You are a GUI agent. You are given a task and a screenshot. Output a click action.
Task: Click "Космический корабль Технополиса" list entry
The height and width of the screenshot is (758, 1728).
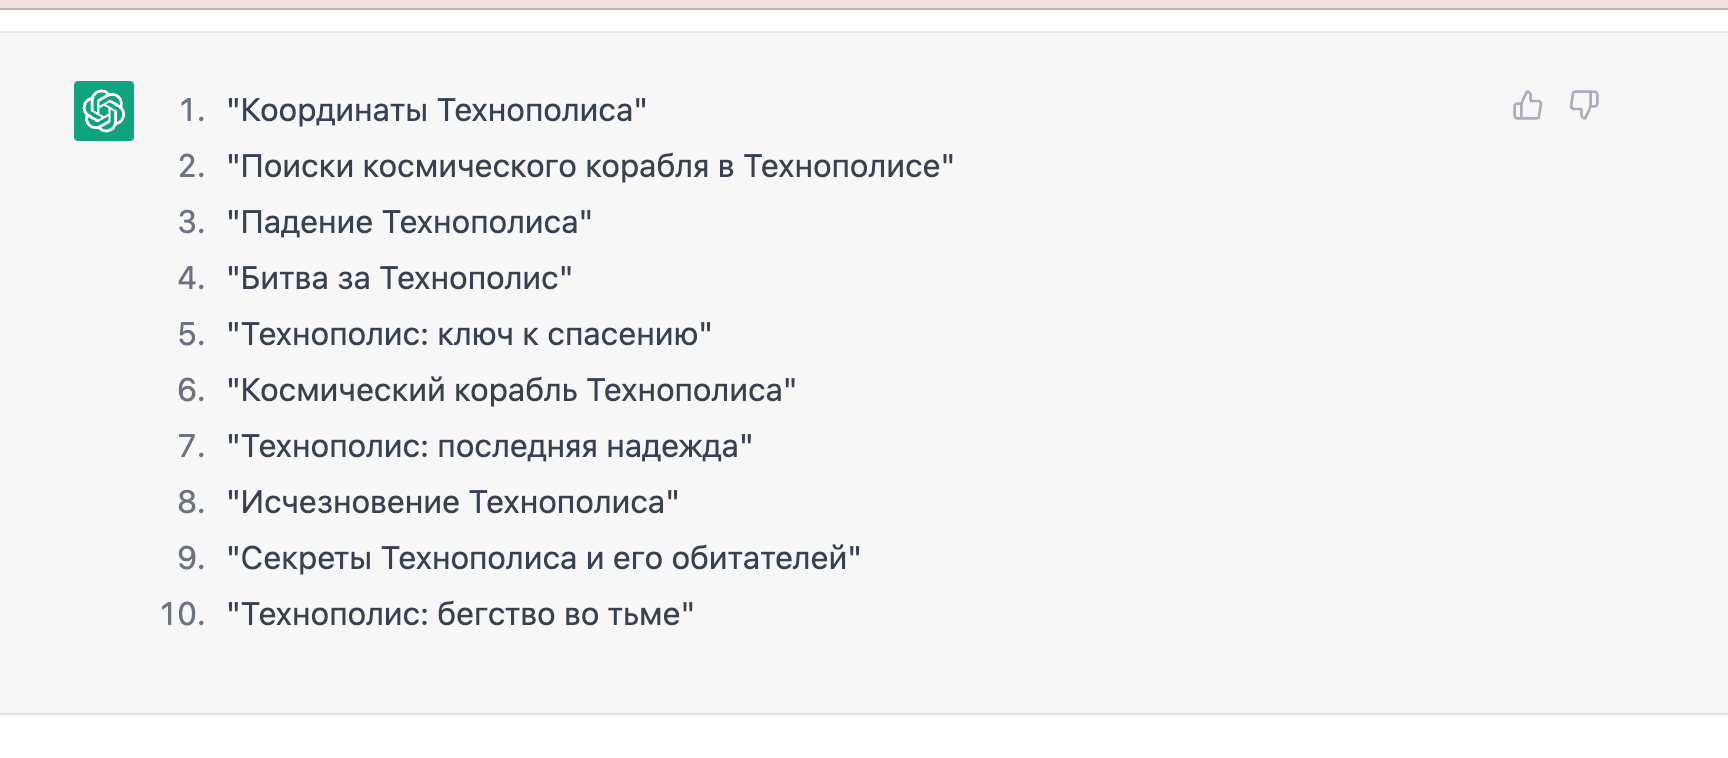(x=511, y=390)
